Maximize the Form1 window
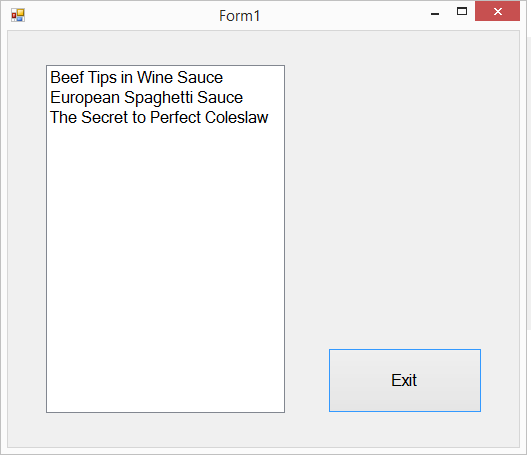This screenshot has height=459, width=531. click(x=462, y=12)
